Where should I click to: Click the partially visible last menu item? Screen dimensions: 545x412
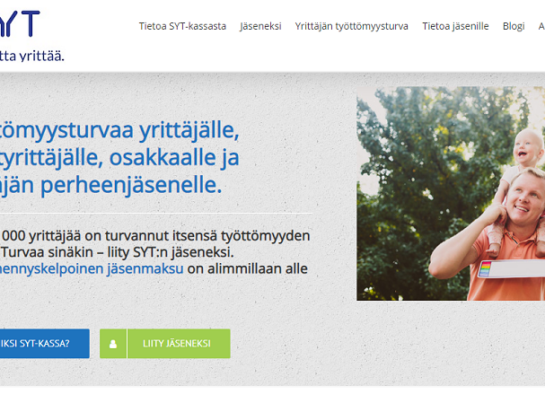(542, 26)
